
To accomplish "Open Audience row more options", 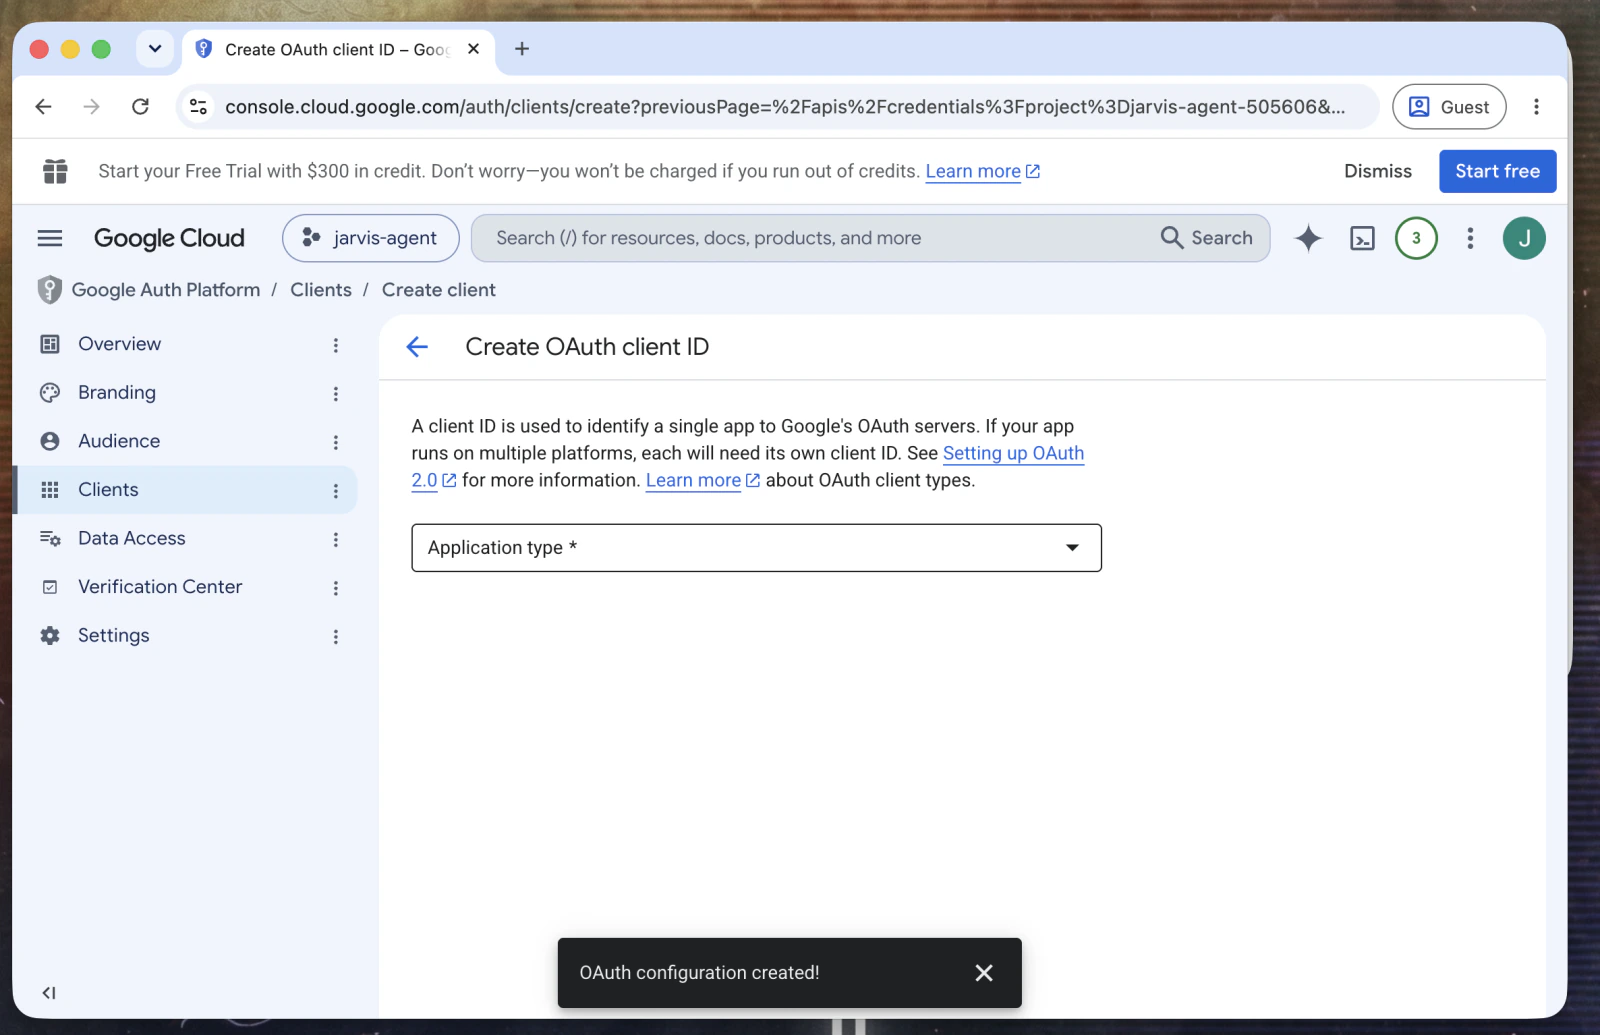I will (336, 442).
